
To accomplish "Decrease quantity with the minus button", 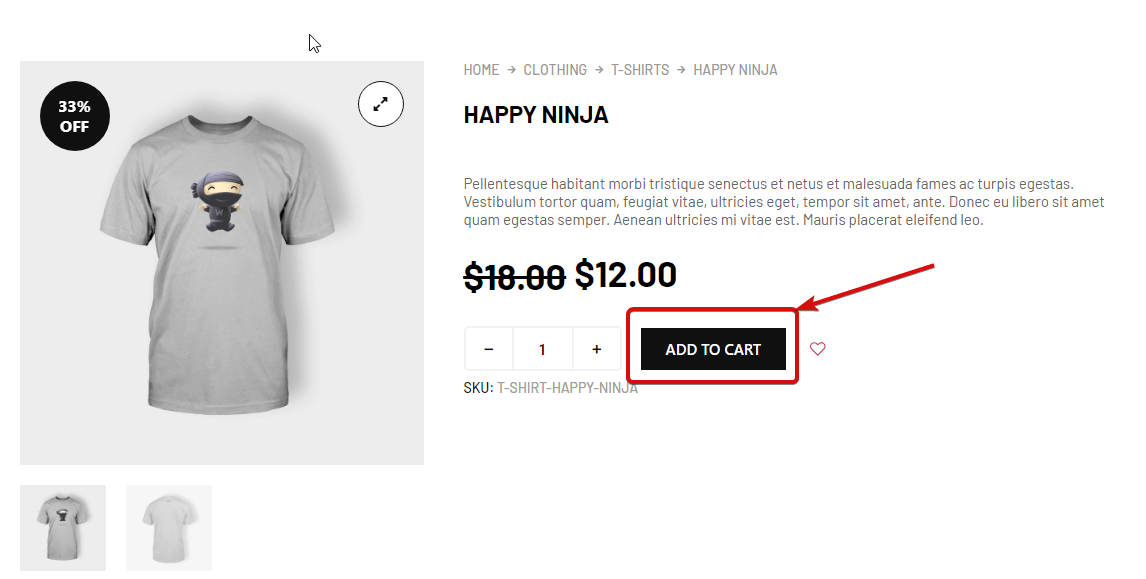I will point(489,349).
